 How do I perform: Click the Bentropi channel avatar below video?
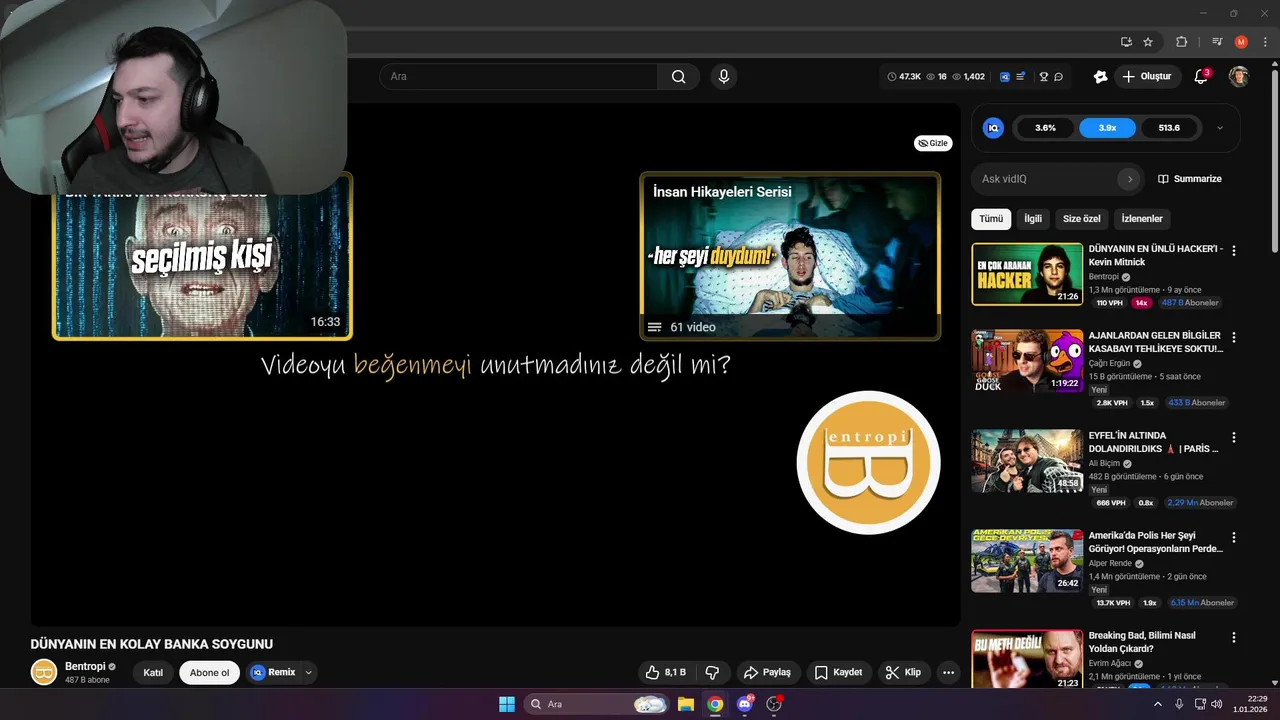tap(44, 672)
